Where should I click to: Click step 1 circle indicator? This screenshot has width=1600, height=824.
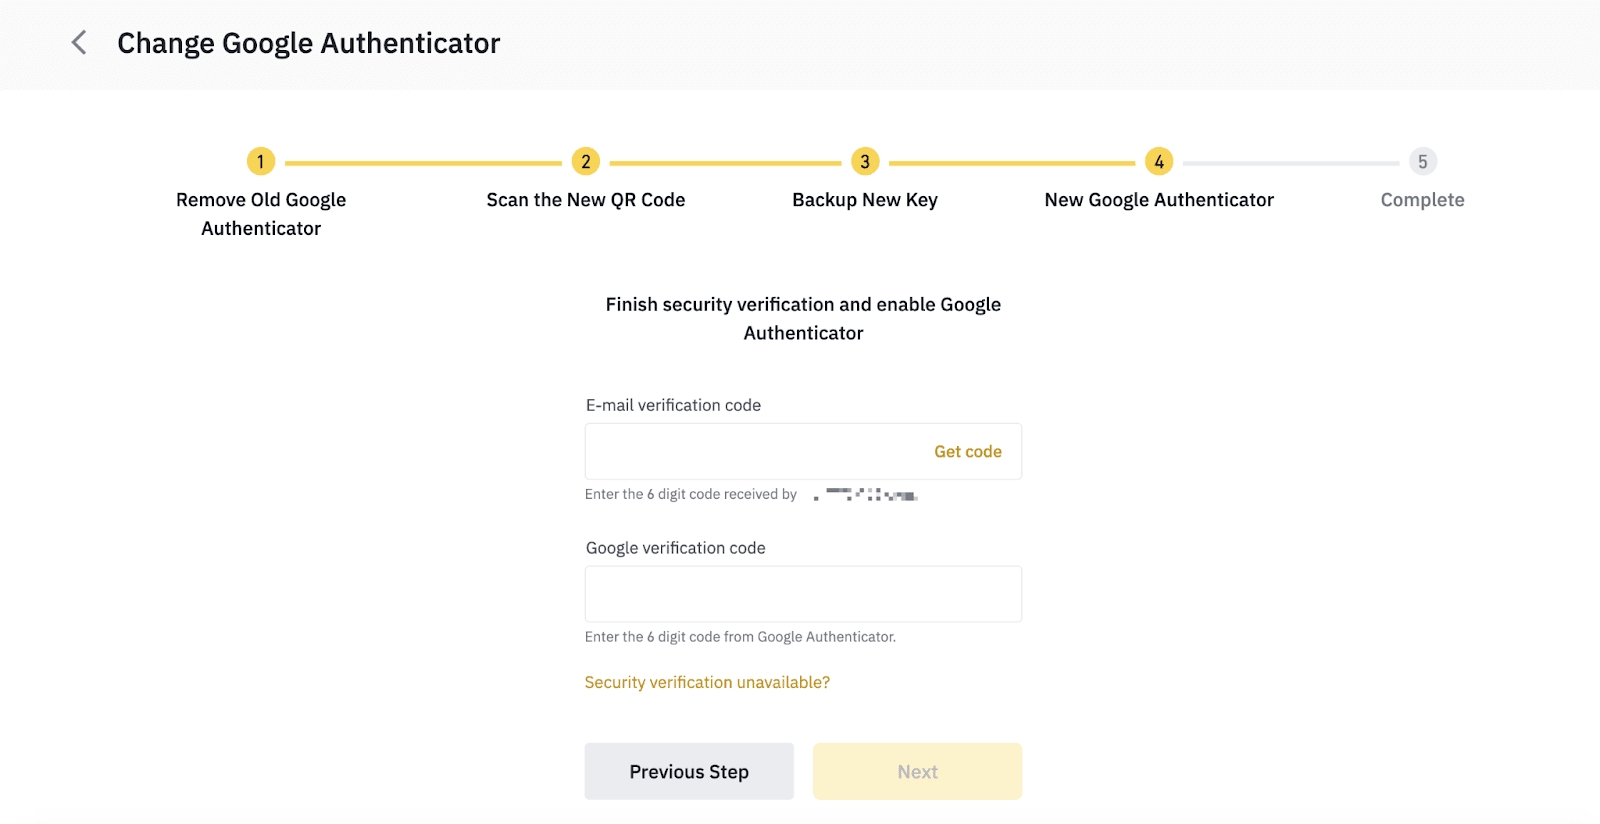[x=261, y=162]
